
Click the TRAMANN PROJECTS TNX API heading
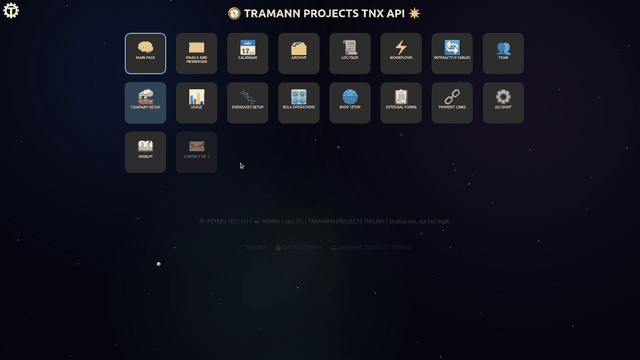coord(324,13)
